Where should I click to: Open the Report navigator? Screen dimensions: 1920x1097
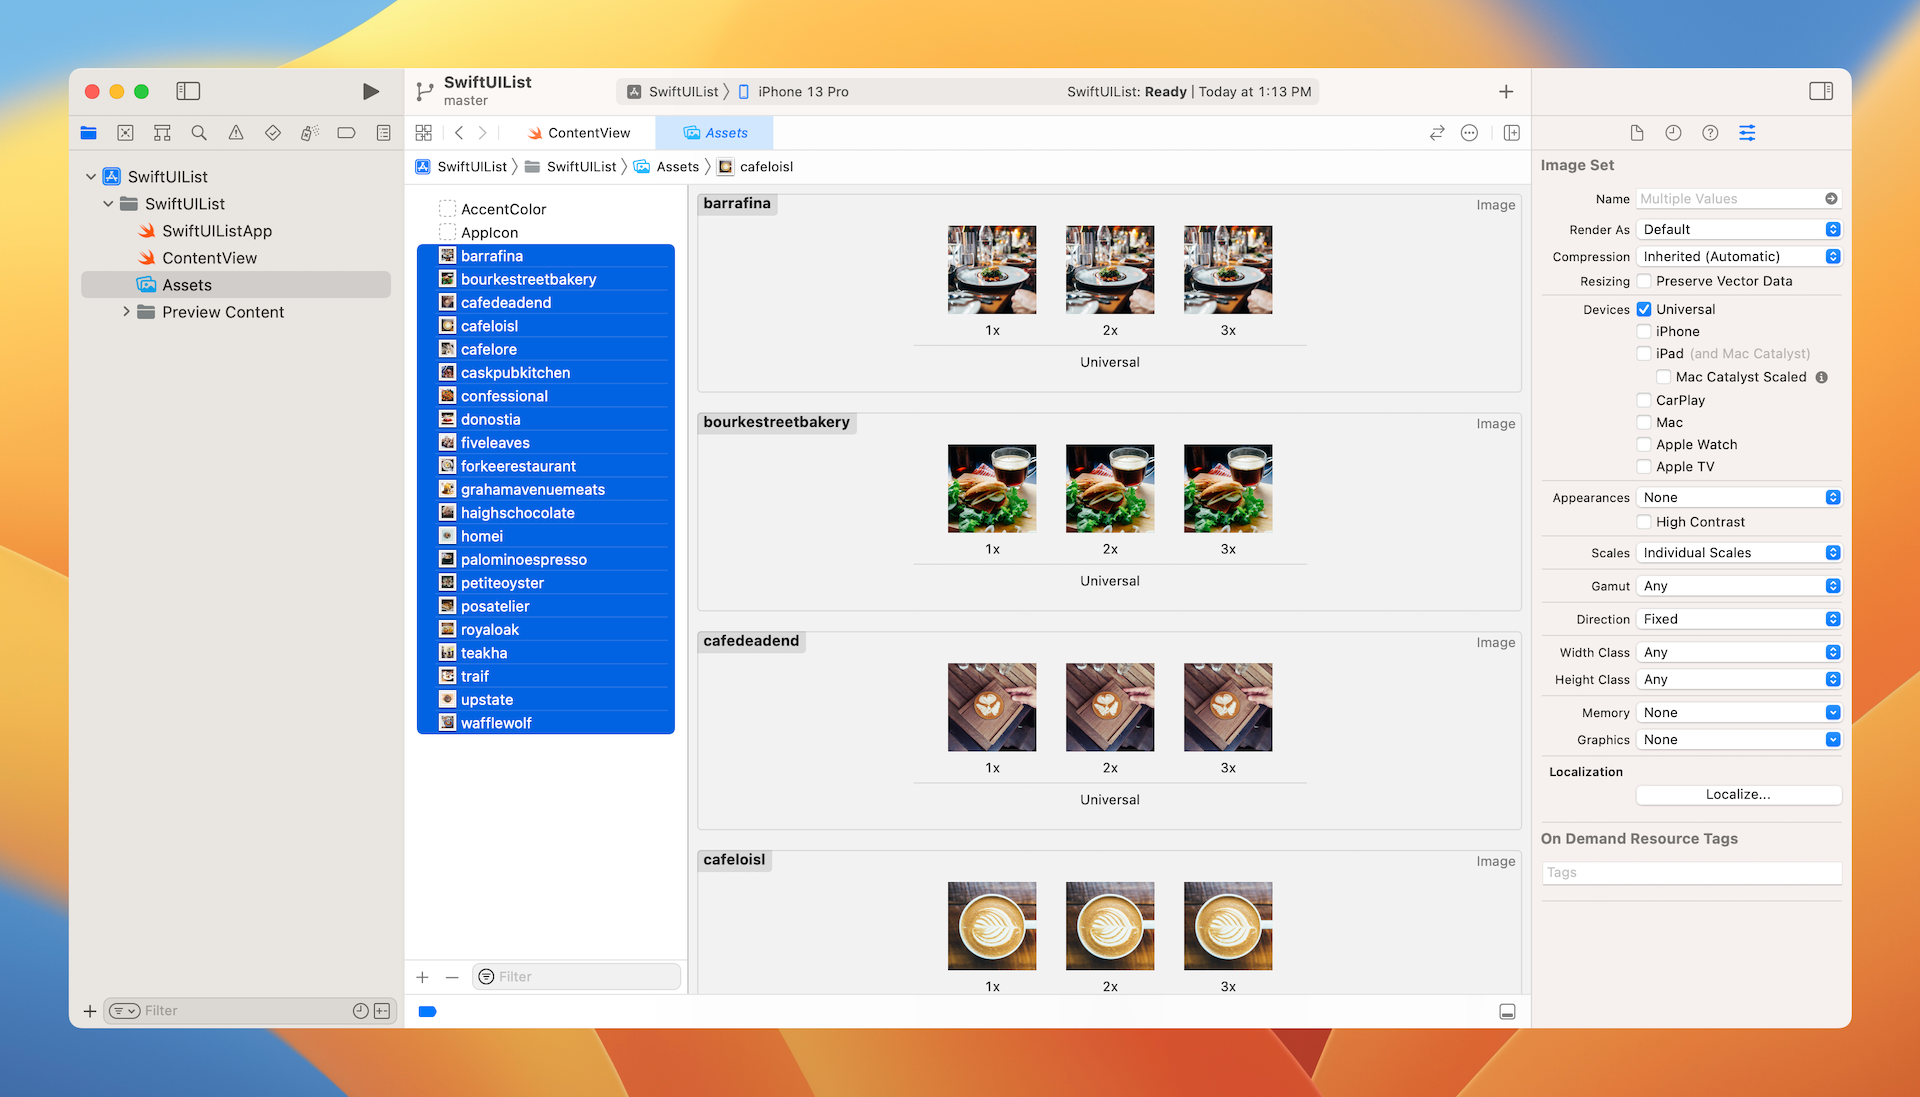[x=383, y=131]
